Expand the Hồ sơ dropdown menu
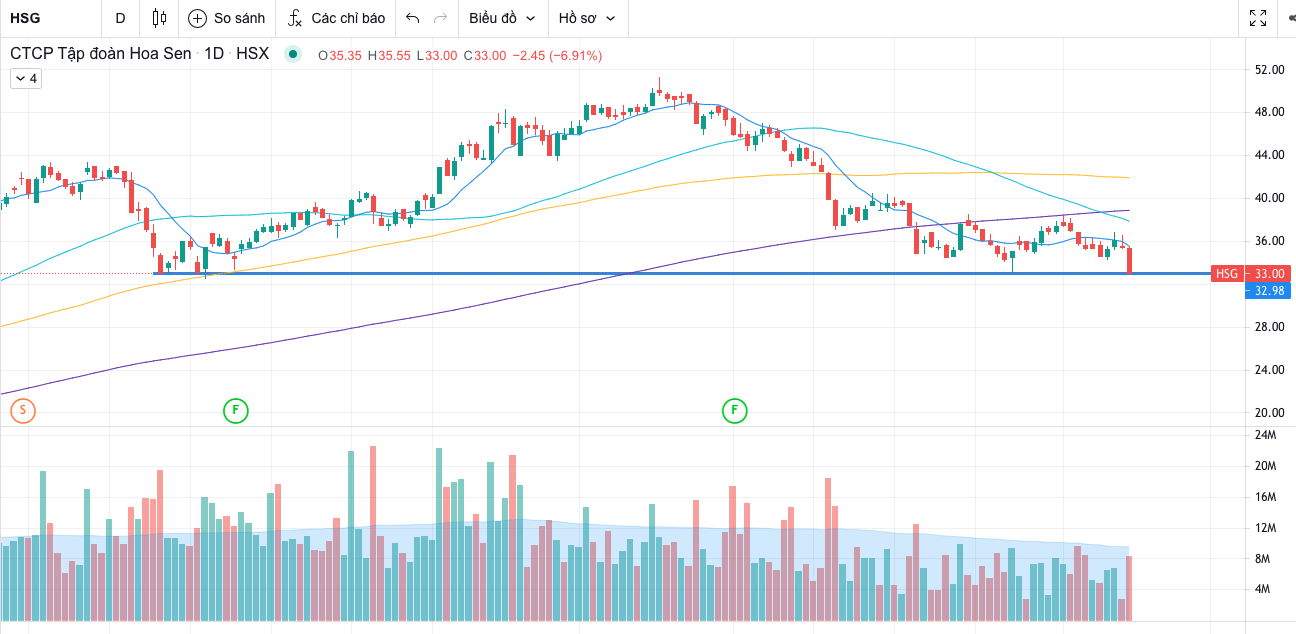The width and height of the screenshot is (1296, 634). (x=587, y=18)
